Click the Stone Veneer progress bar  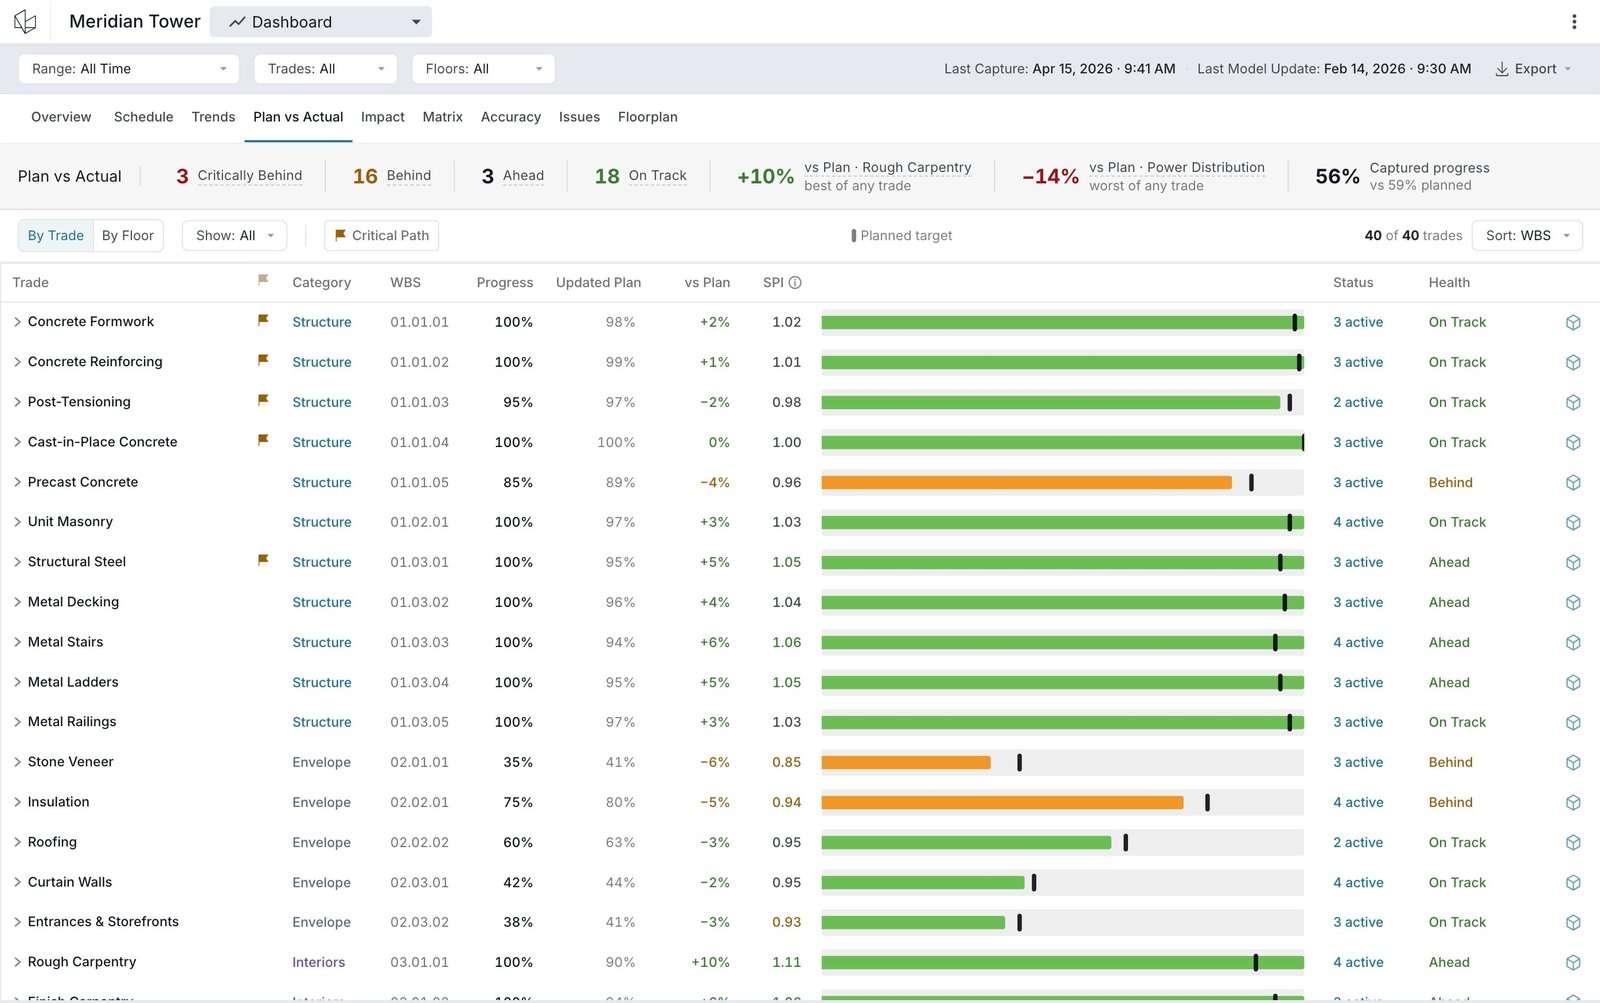click(x=906, y=762)
